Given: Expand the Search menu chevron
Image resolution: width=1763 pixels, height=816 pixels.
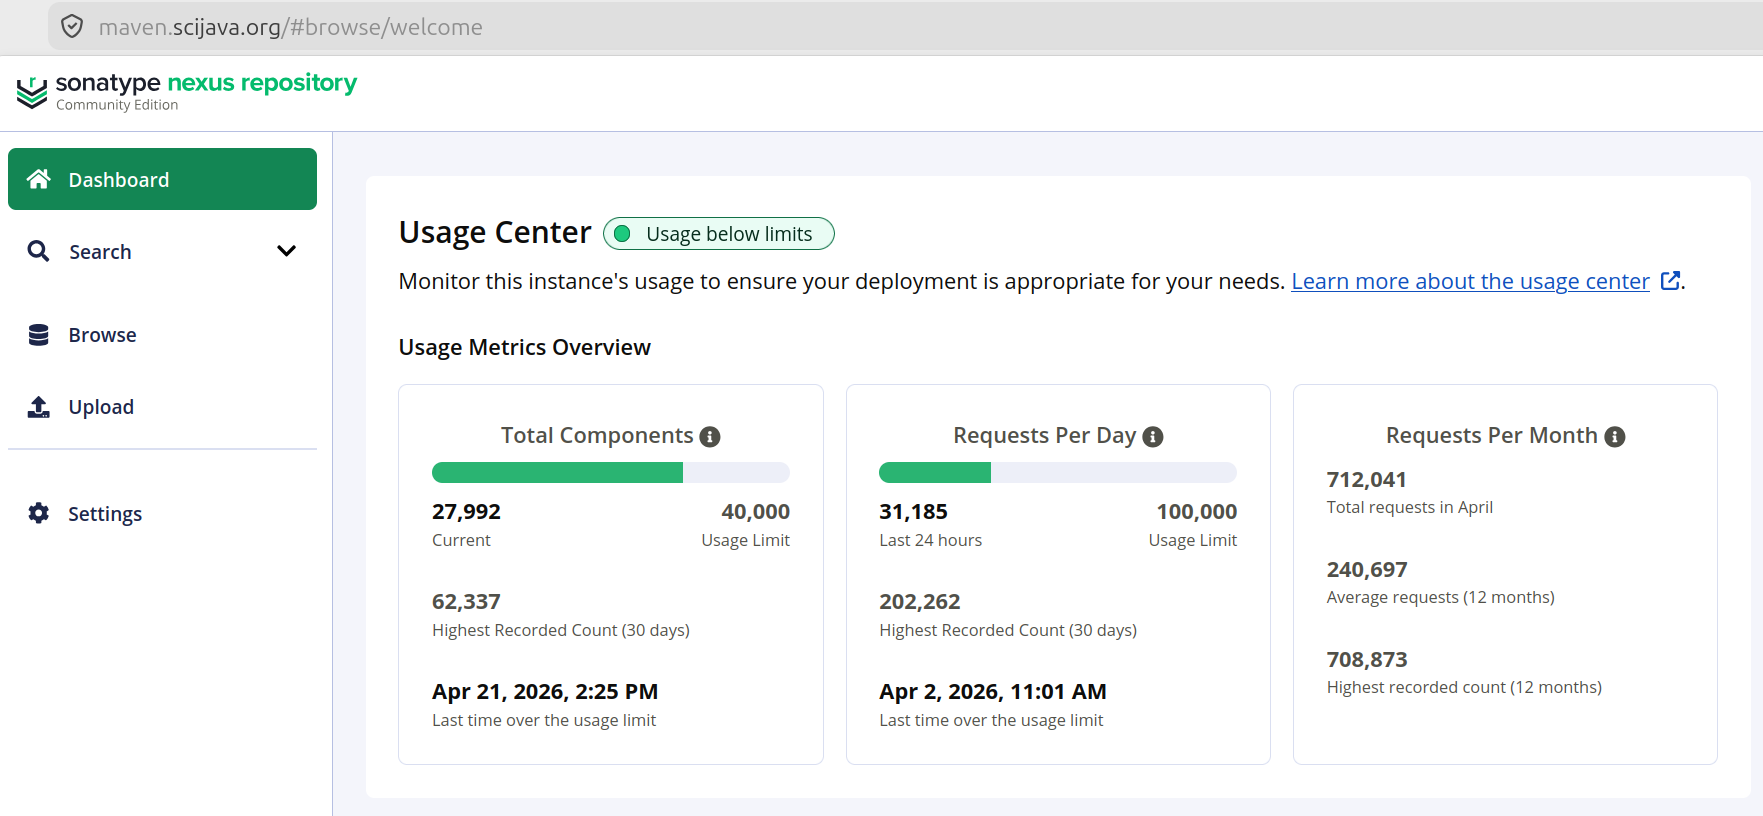Looking at the screenshot, I should (286, 251).
